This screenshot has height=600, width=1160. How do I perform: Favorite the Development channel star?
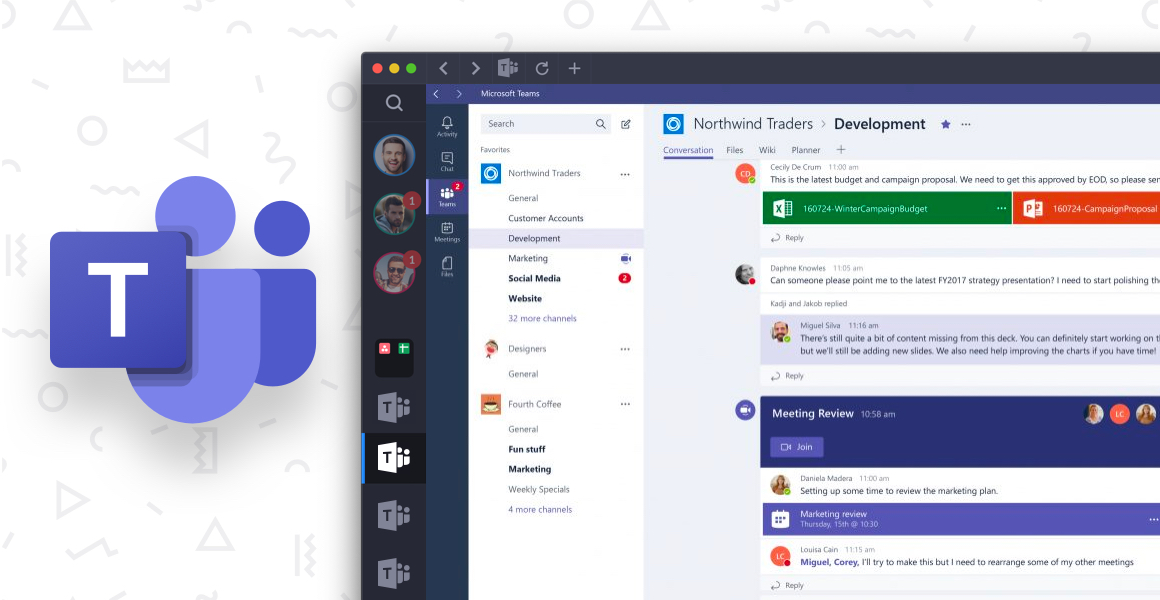coord(945,124)
